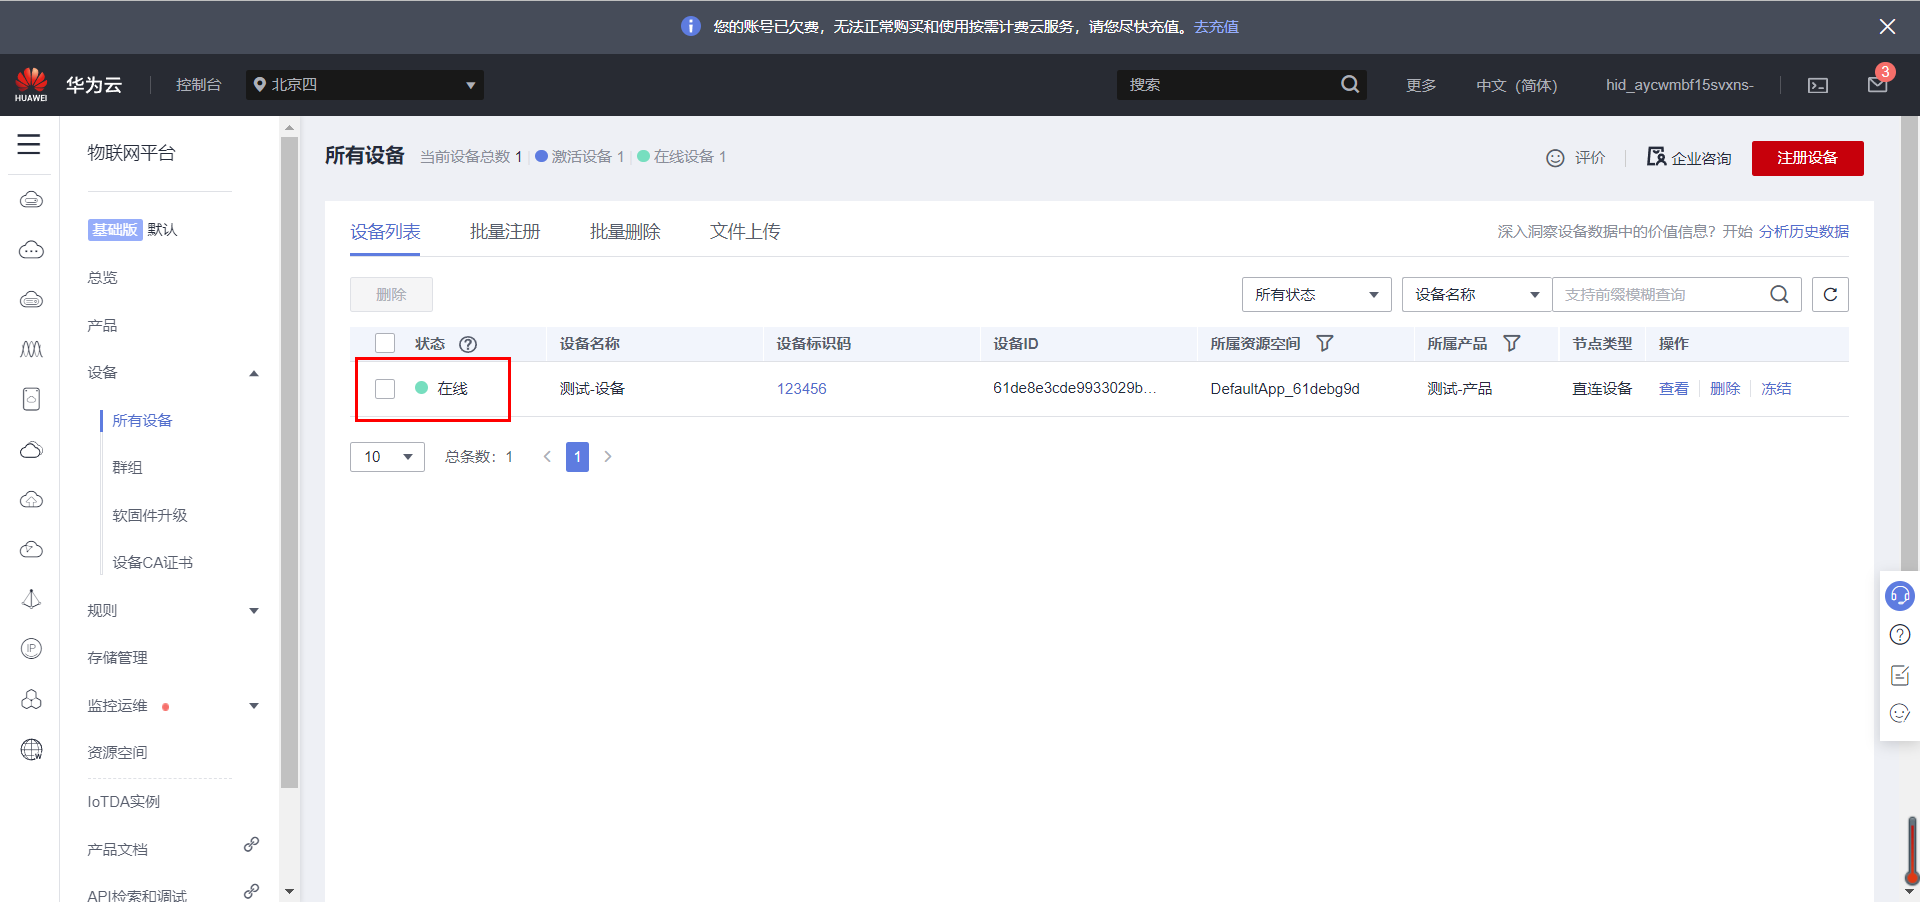
Task: Click the circled IP icon in left rail
Action: tap(31, 649)
